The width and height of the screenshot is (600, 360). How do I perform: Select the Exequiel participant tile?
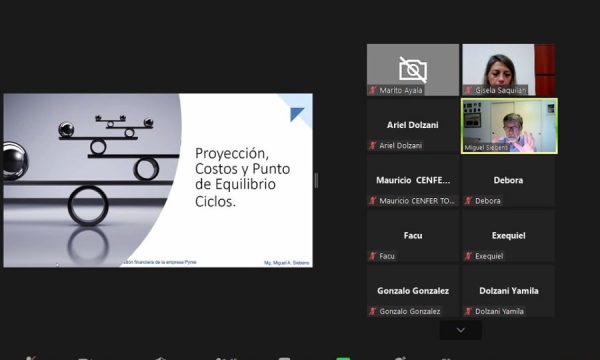[509, 237]
